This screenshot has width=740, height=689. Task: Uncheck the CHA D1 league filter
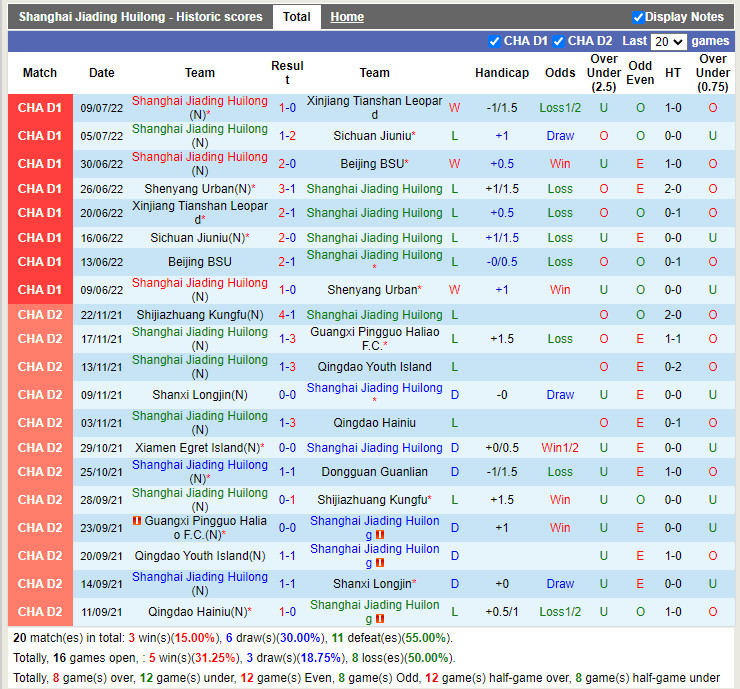pos(494,41)
